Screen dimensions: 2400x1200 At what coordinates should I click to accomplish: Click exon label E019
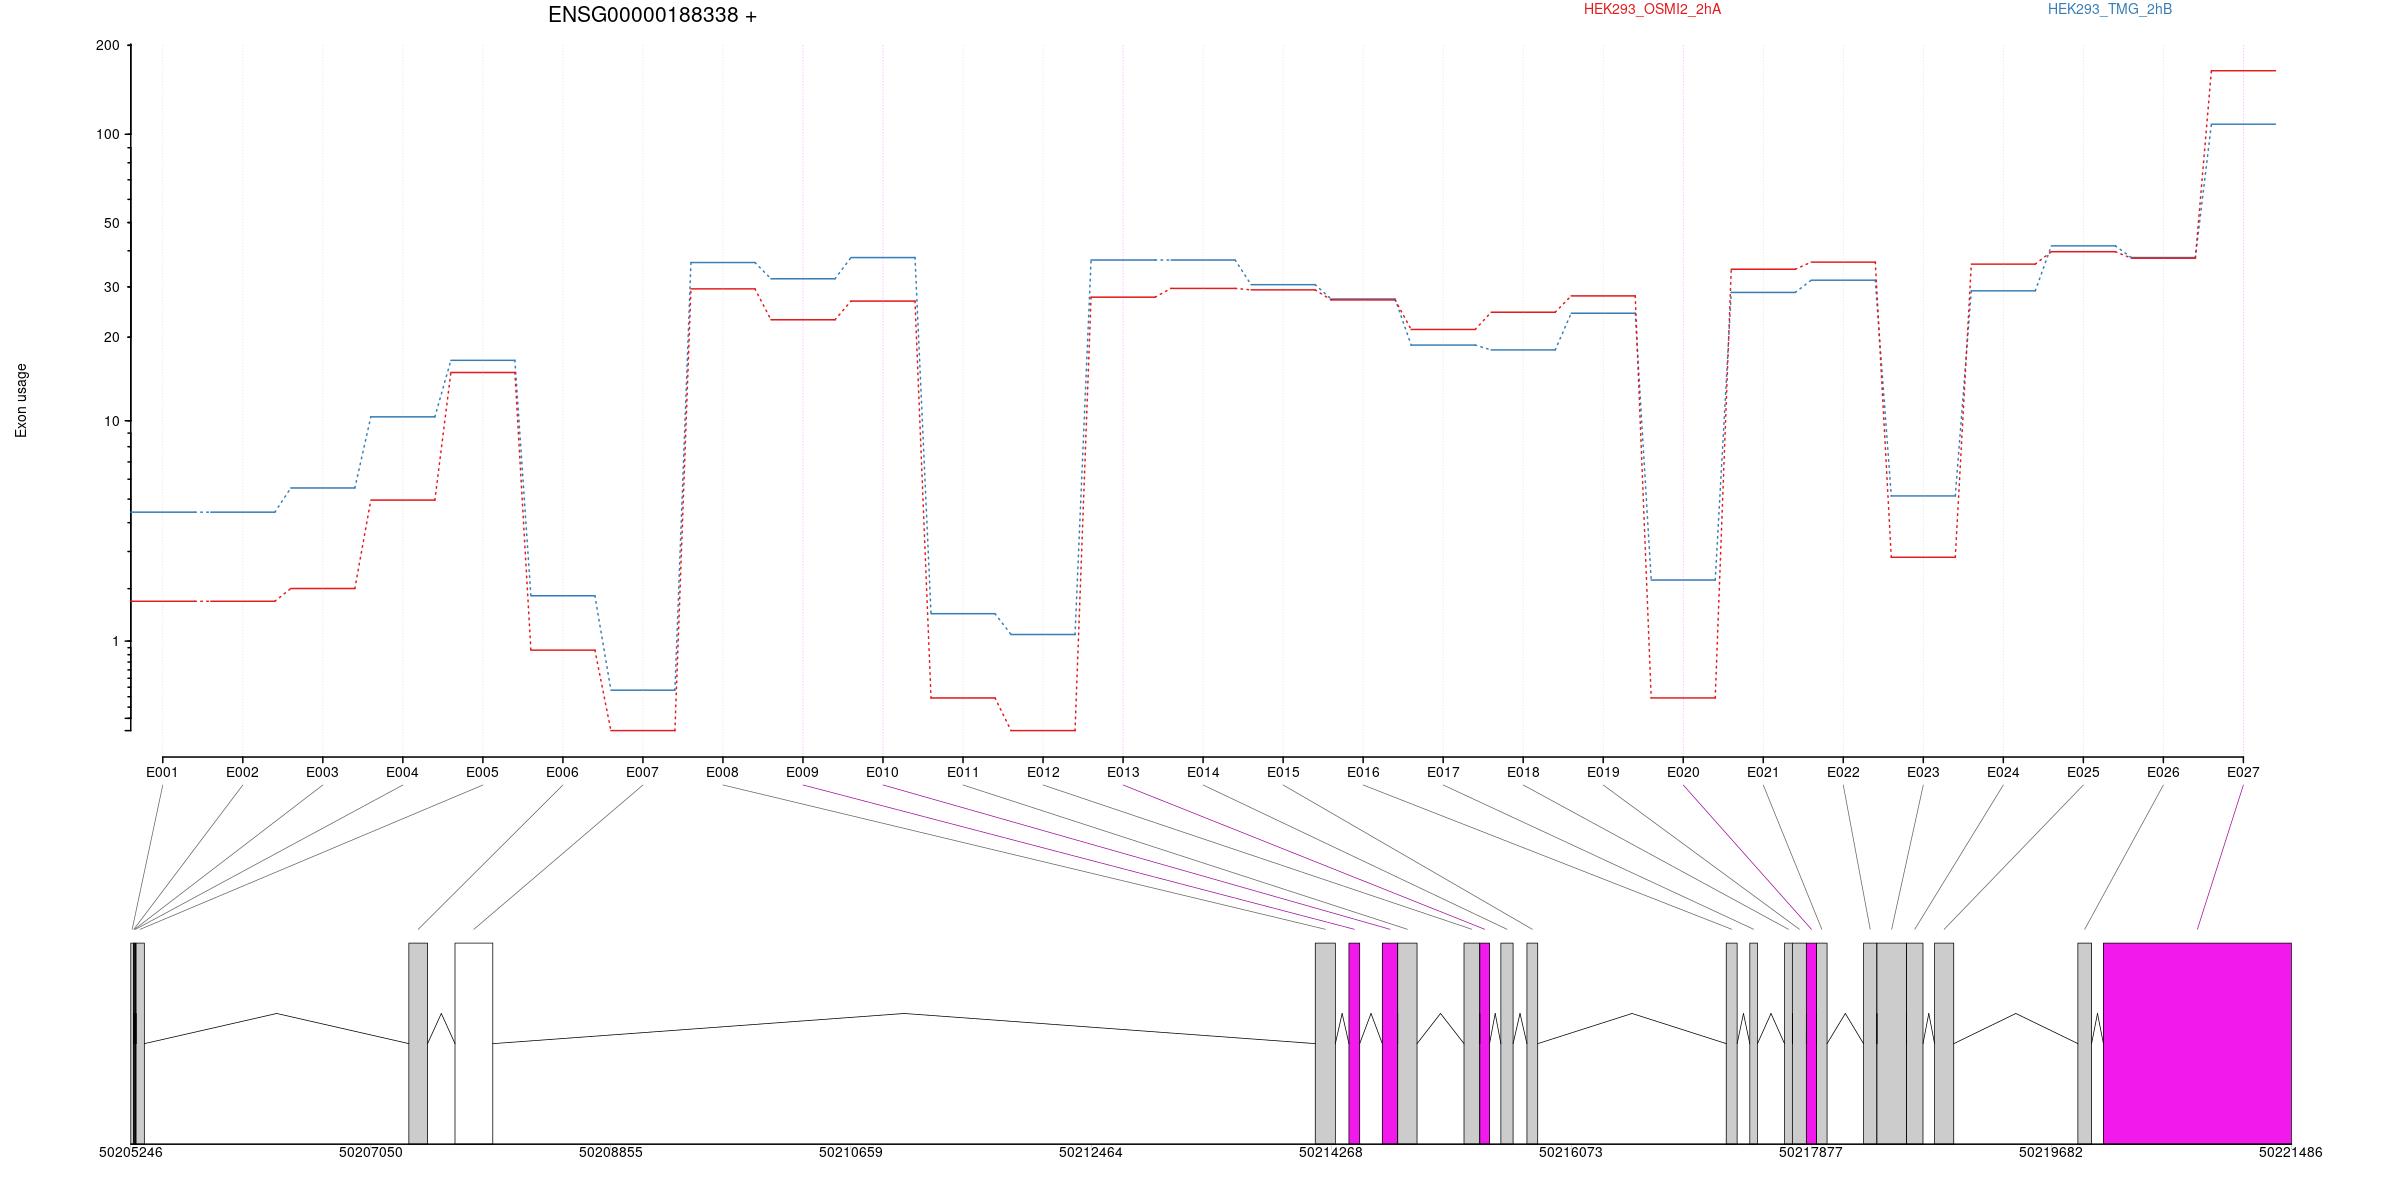tap(1603, 772)
